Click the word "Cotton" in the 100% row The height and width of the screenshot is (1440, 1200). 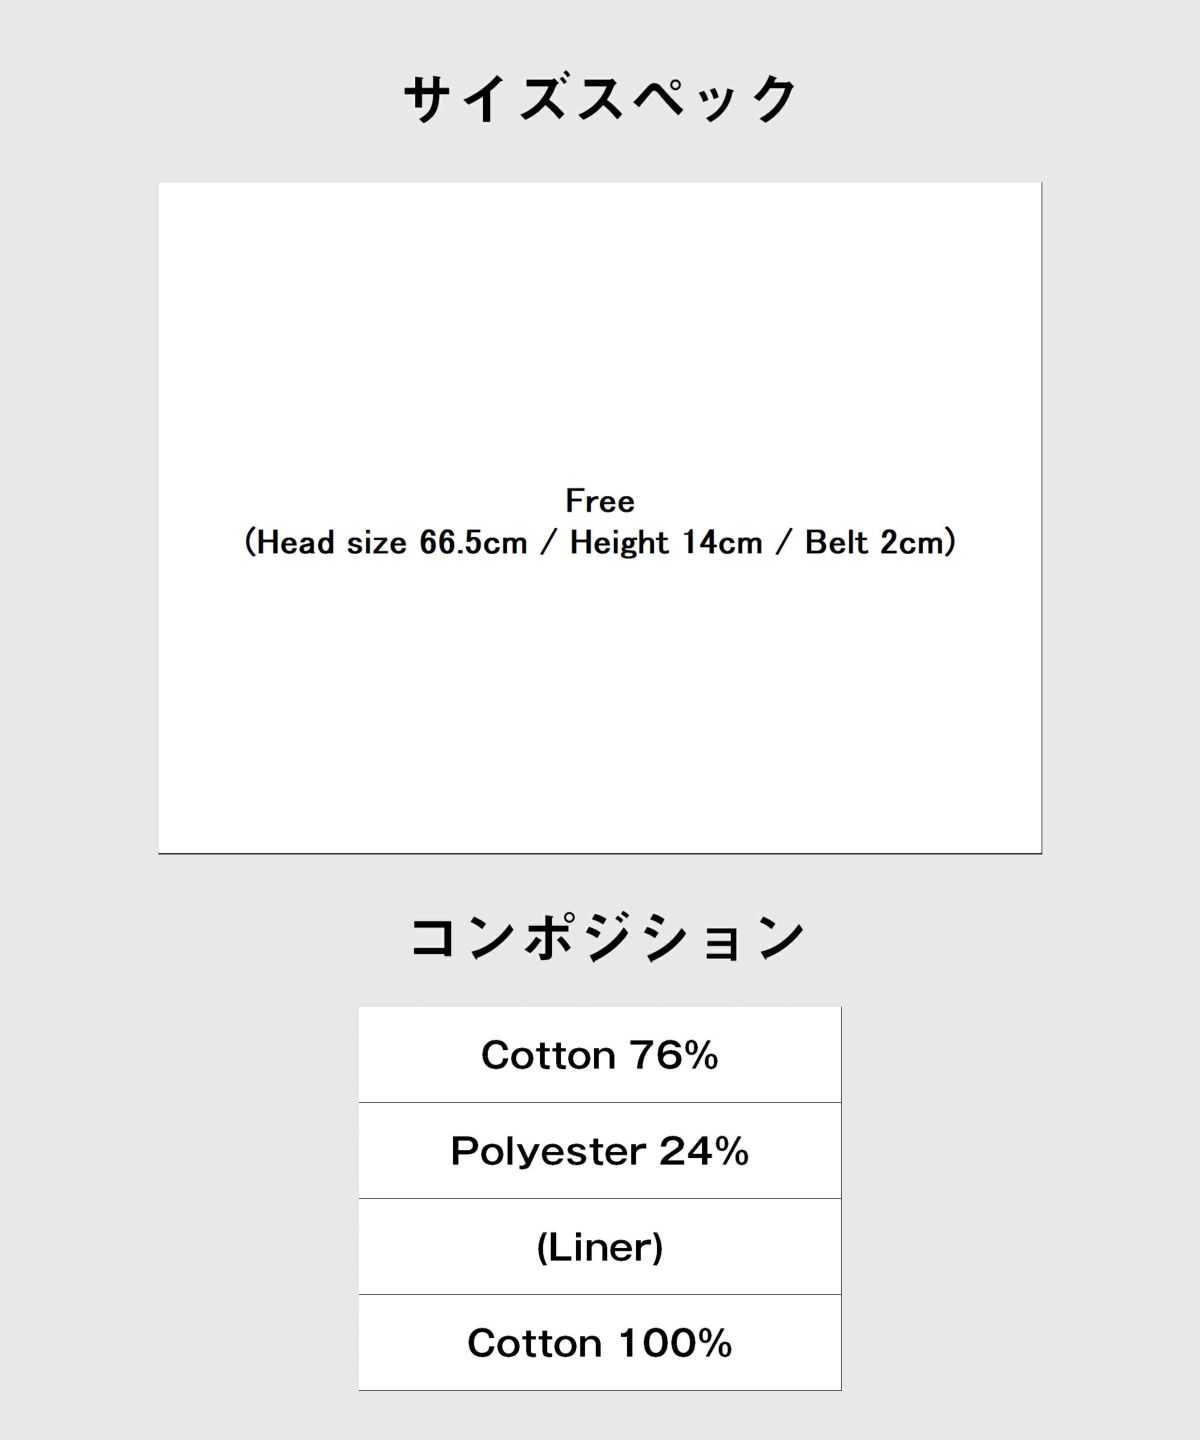pos(535,1343)
